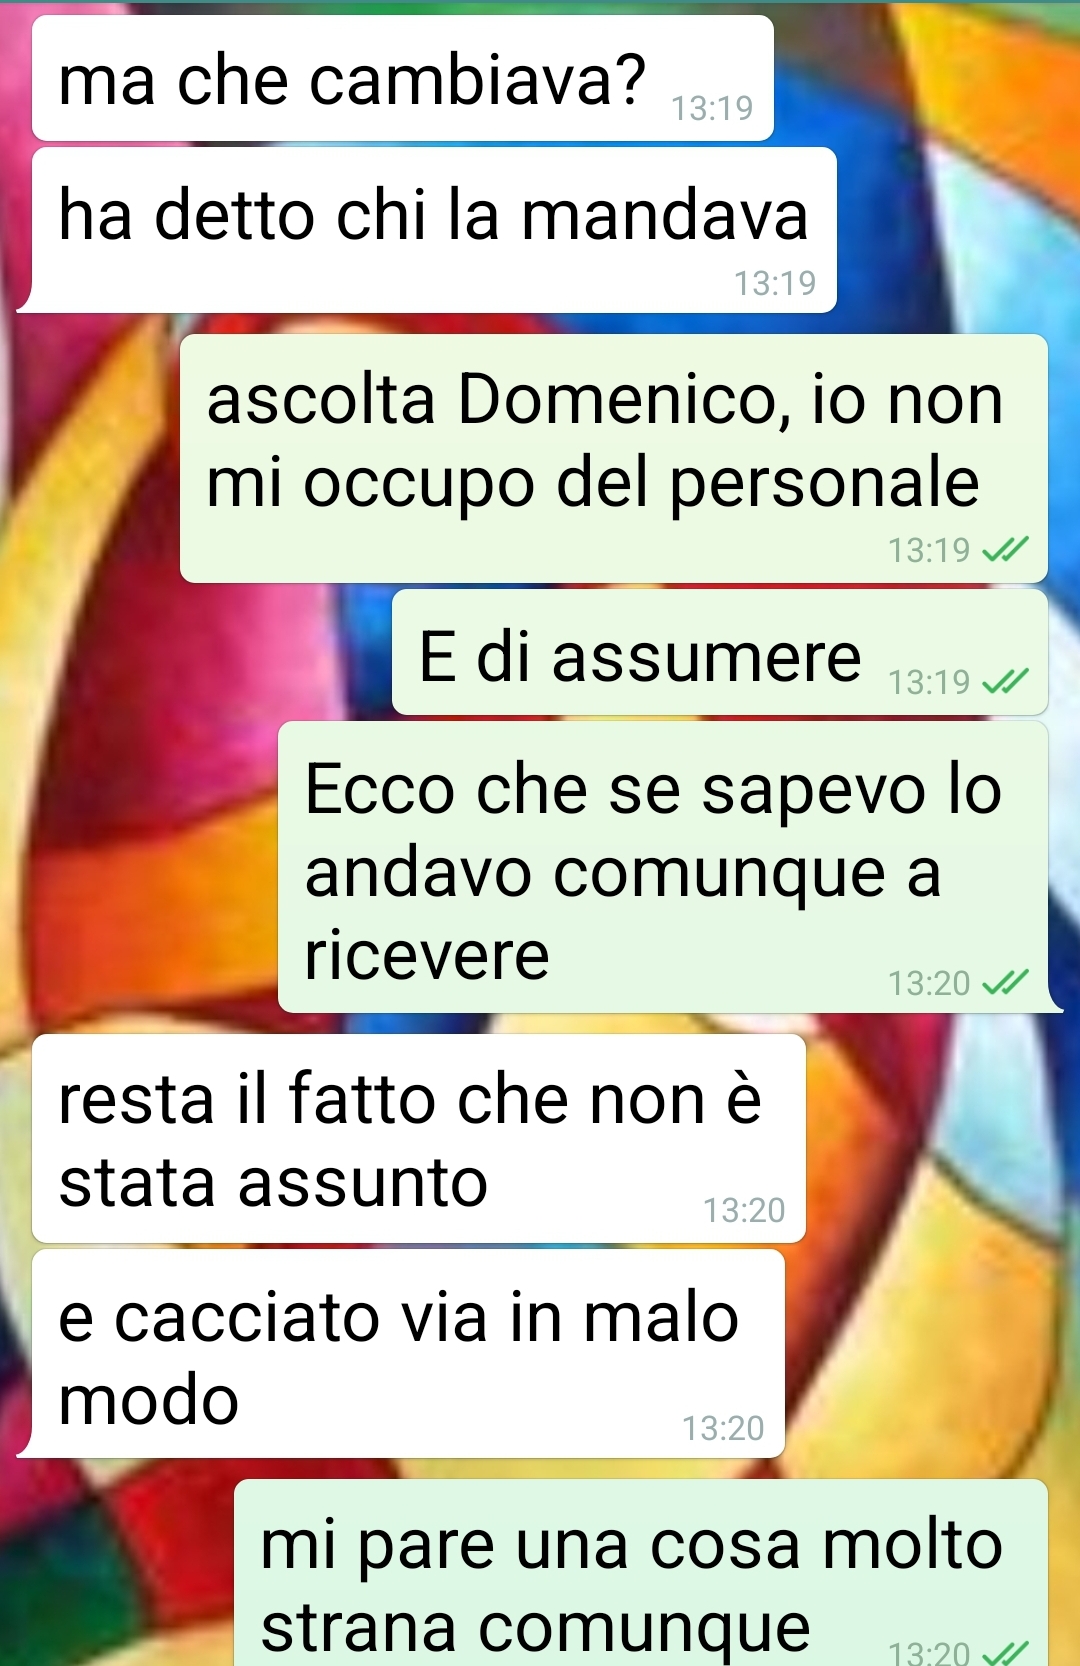Click 13:19 timestamp of 'ma che cambiava?'

712,108
